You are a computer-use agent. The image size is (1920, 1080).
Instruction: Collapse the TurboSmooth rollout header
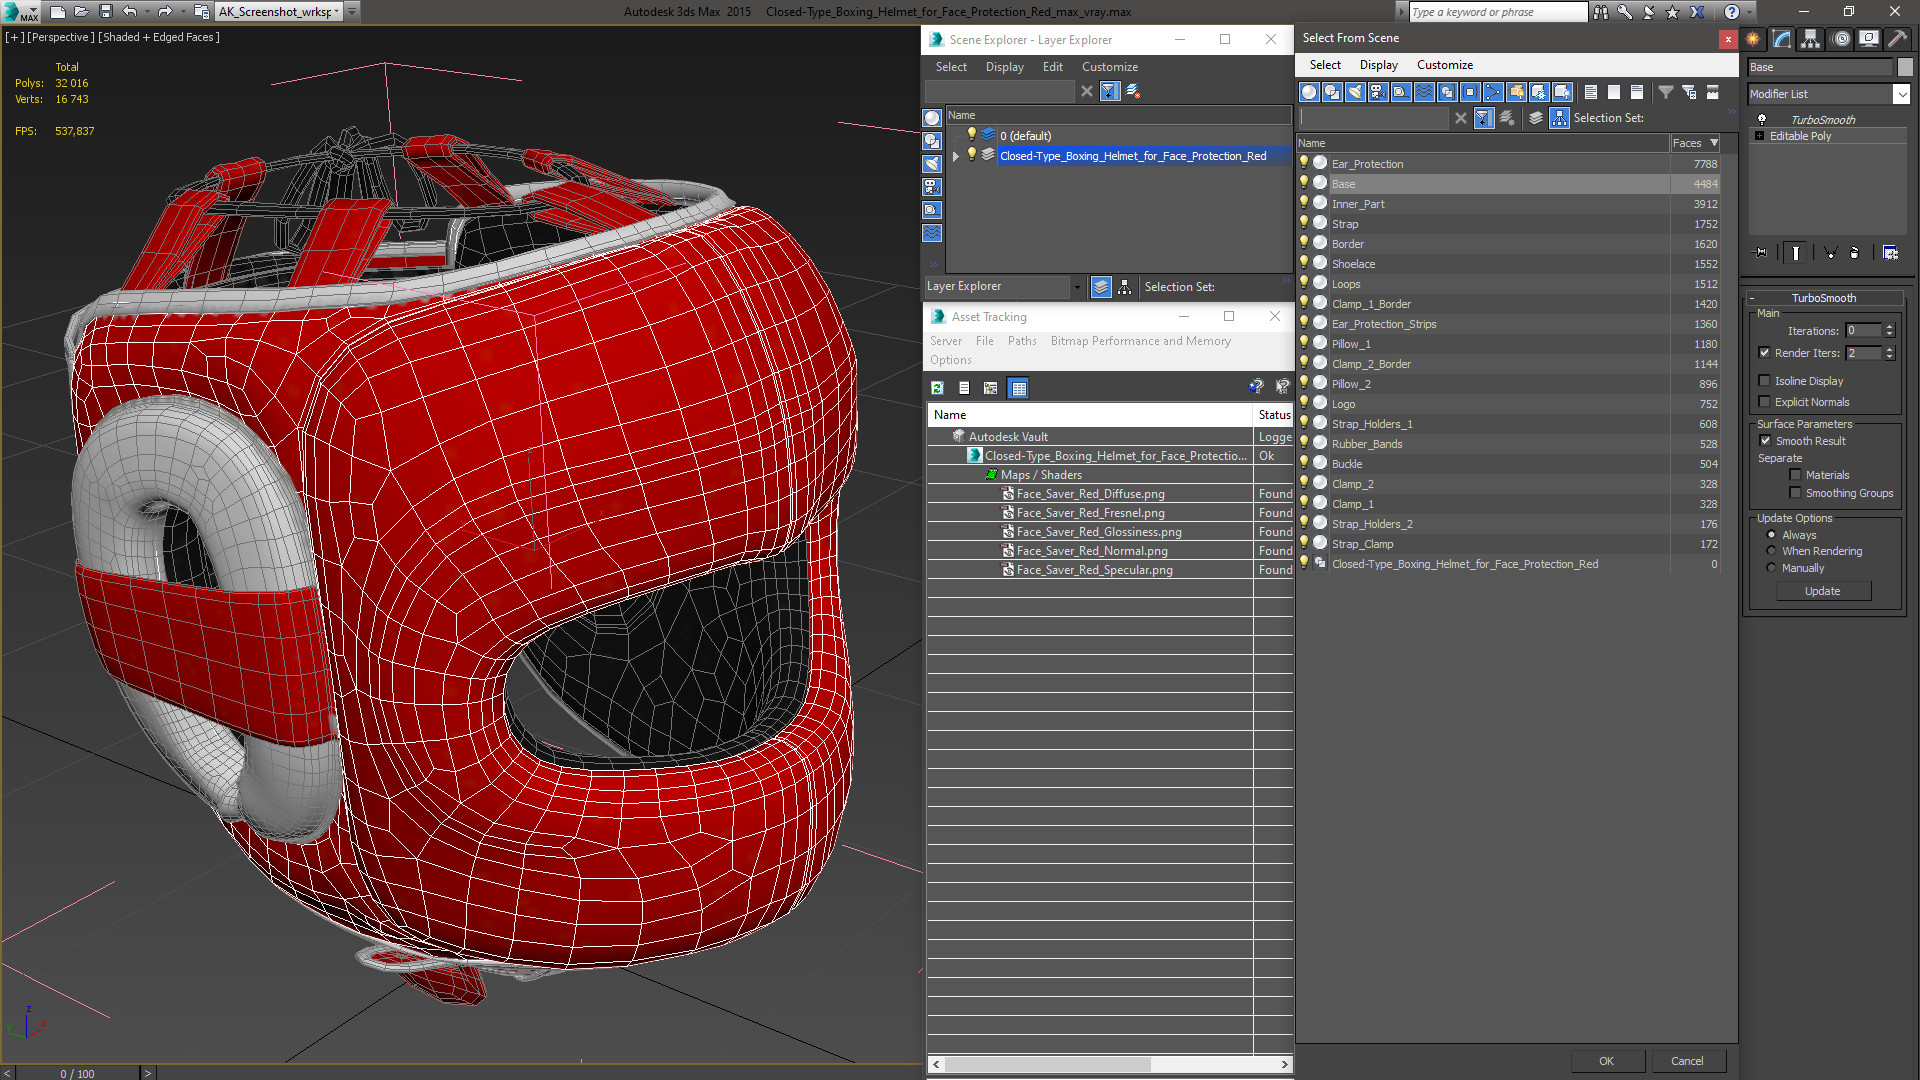coord(1824,298)
